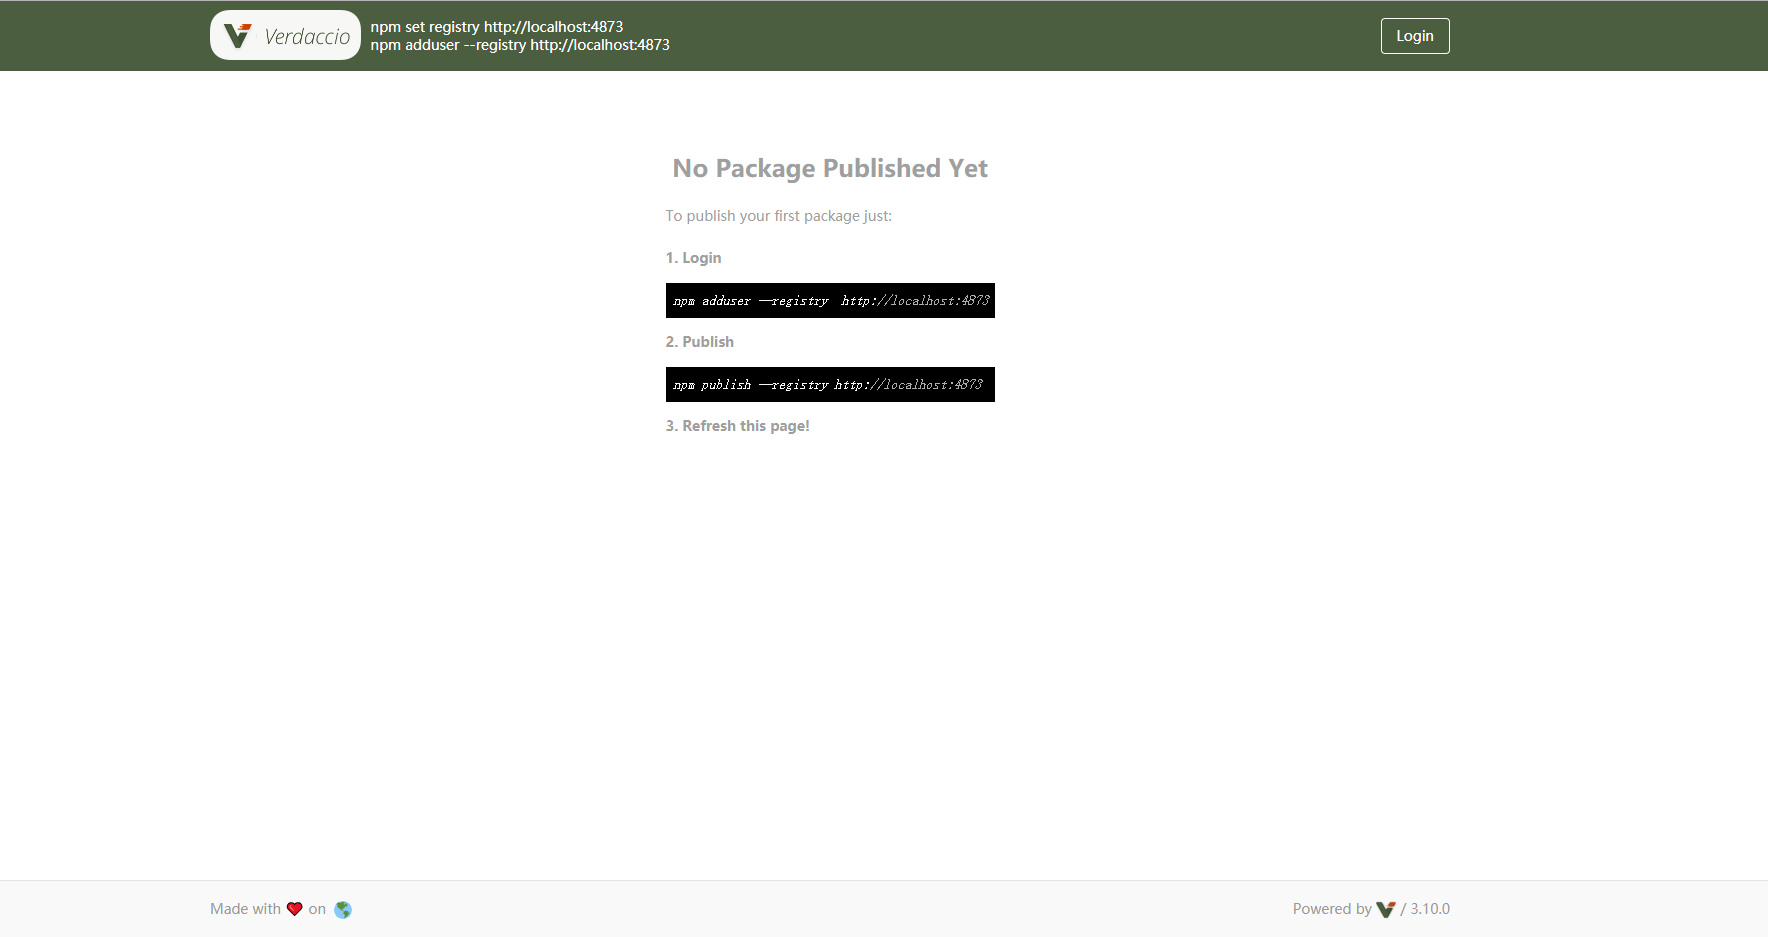The width and height of the screenshot is (1768, 937).
Task: Click the npm adduser command code block
Action: 830,300
